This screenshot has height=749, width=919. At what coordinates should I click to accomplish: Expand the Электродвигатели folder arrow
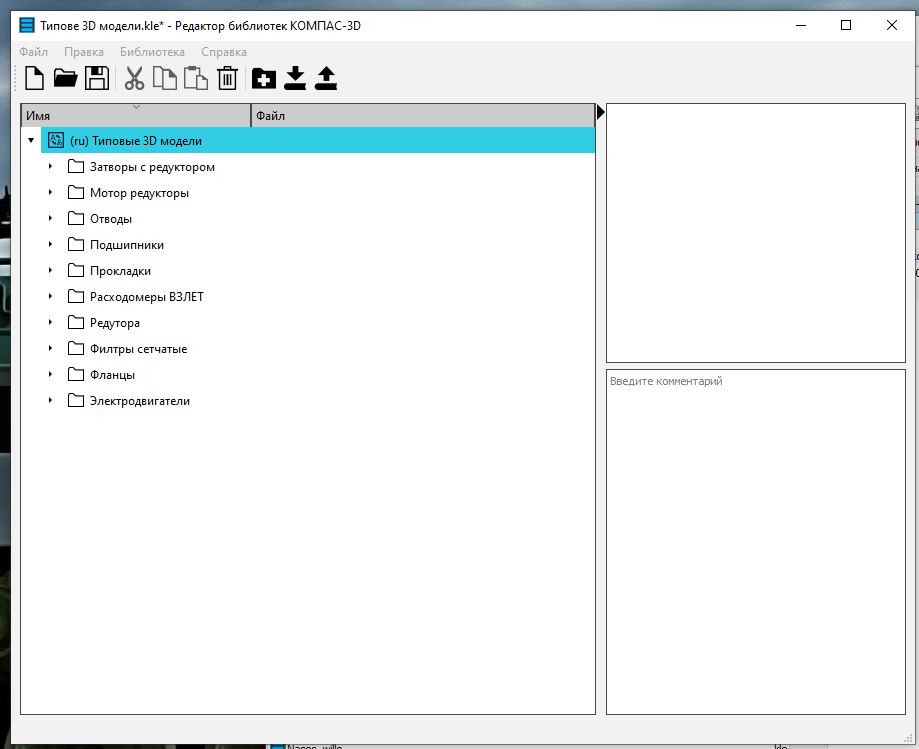(x=50, y=400)
